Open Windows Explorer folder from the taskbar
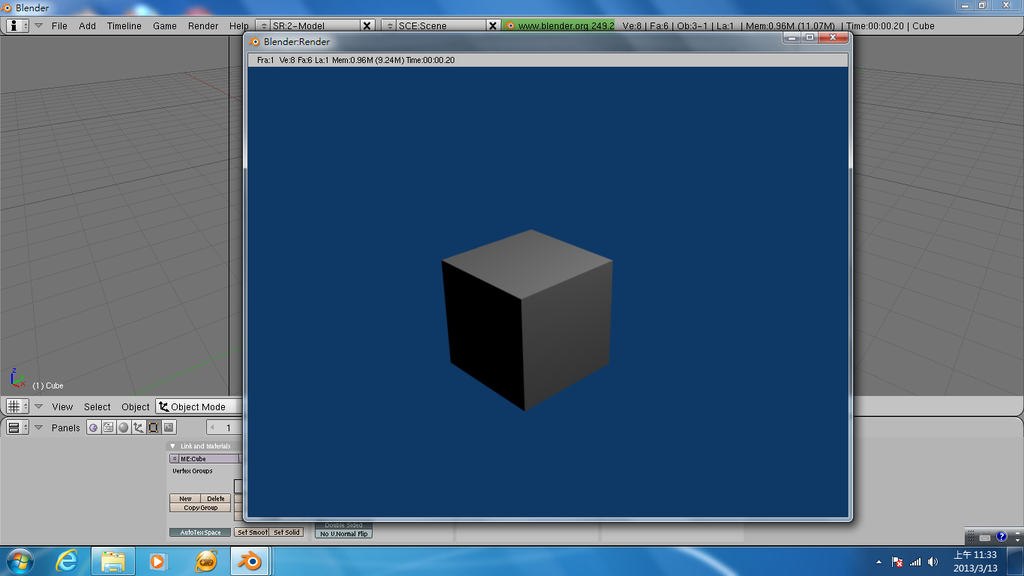Image resolution: width=1024 pixels, height=576 pixels. click(113, 562)
